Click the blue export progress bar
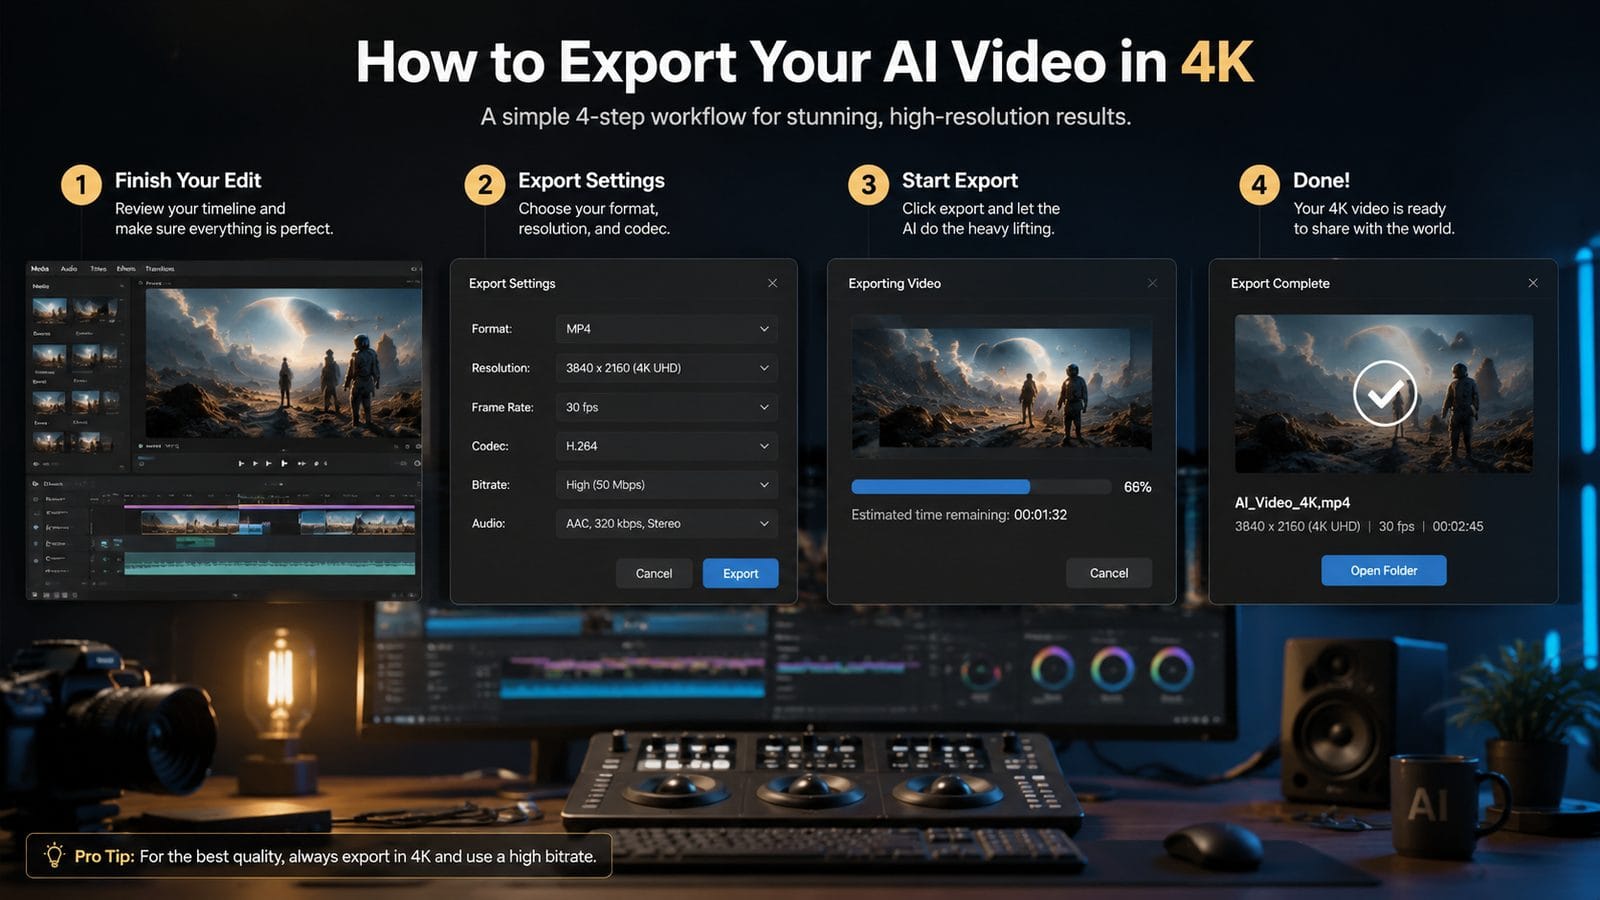 (940, 487)
